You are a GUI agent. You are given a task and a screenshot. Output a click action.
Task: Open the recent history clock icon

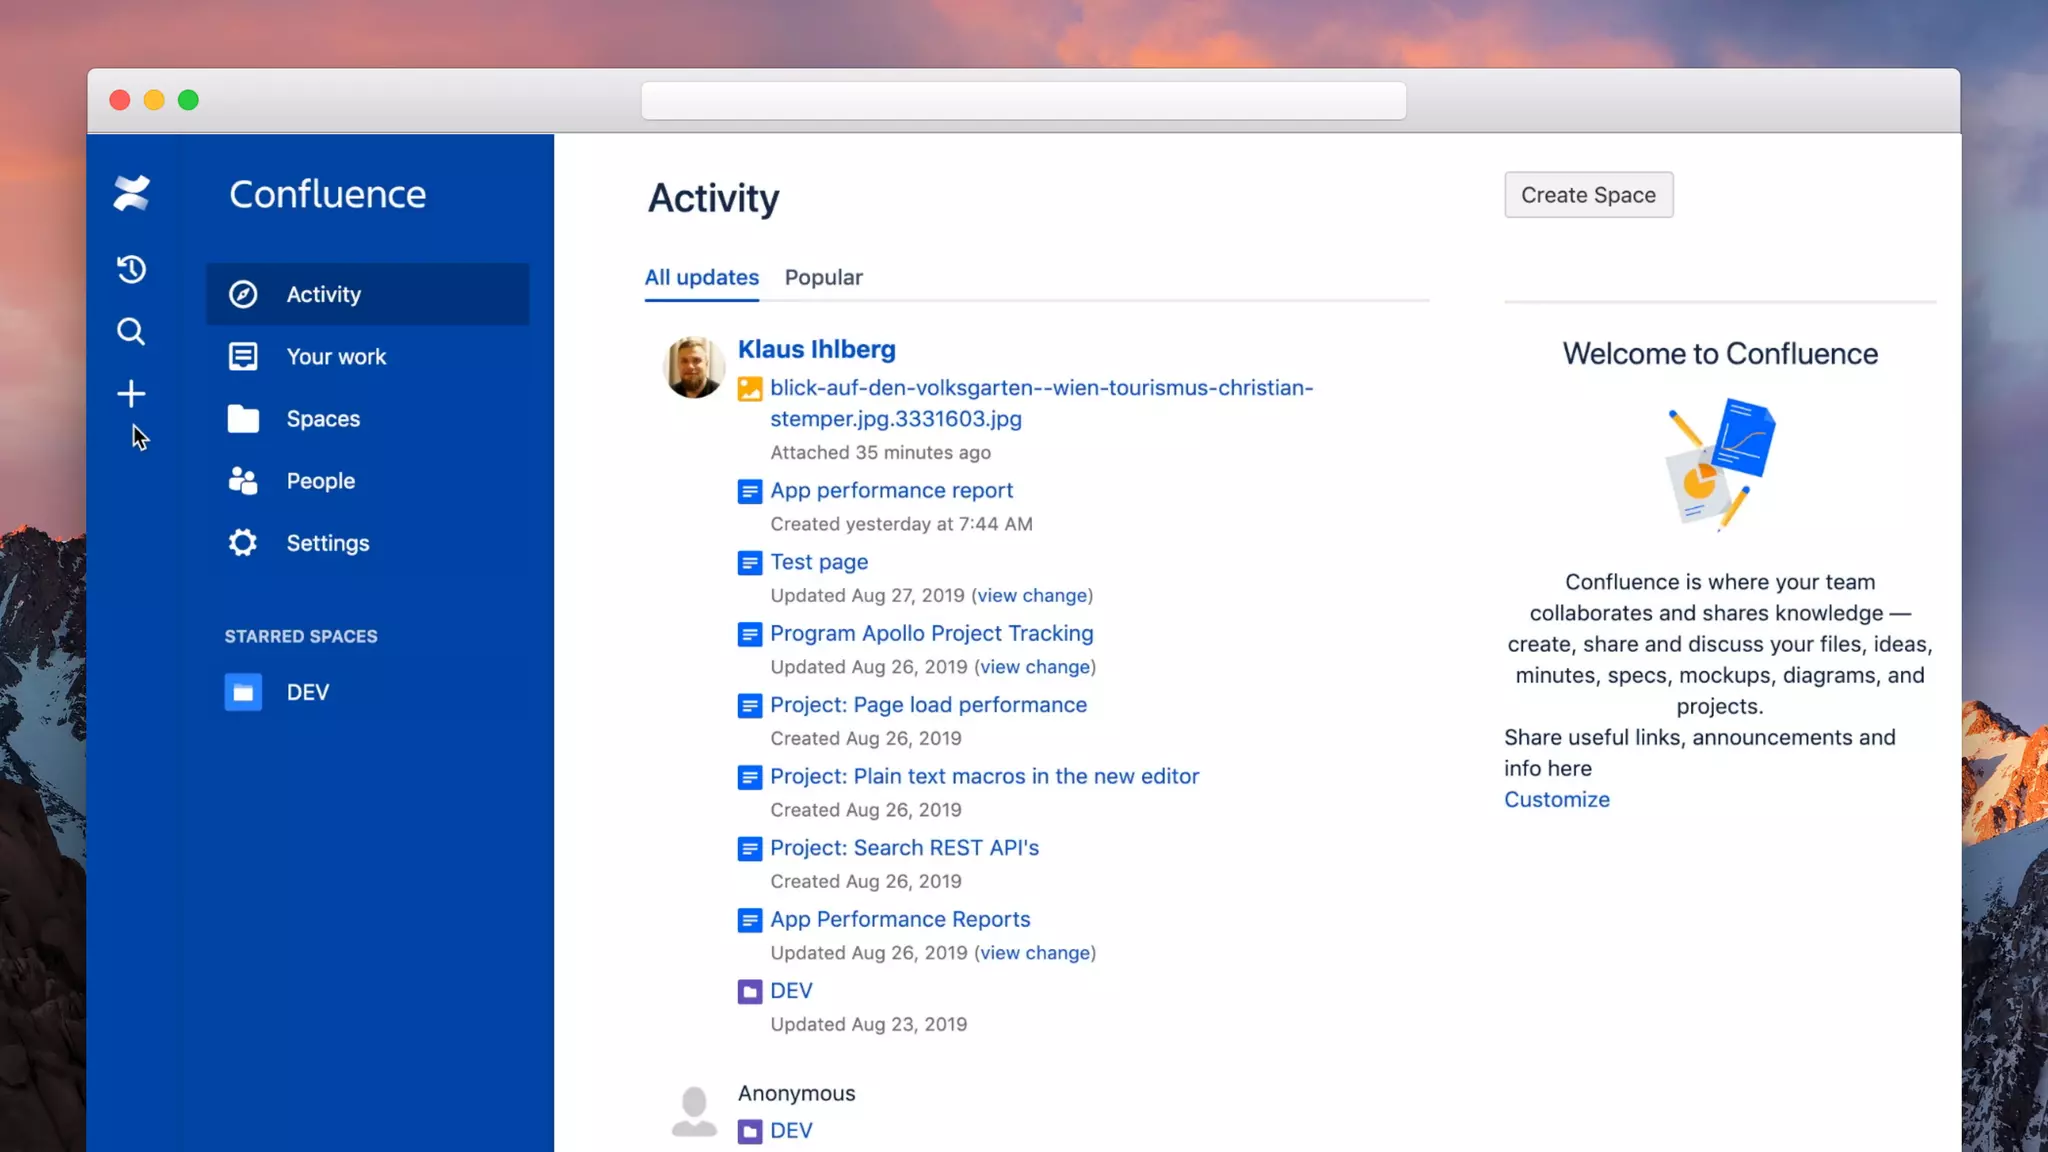click(131, 269)
